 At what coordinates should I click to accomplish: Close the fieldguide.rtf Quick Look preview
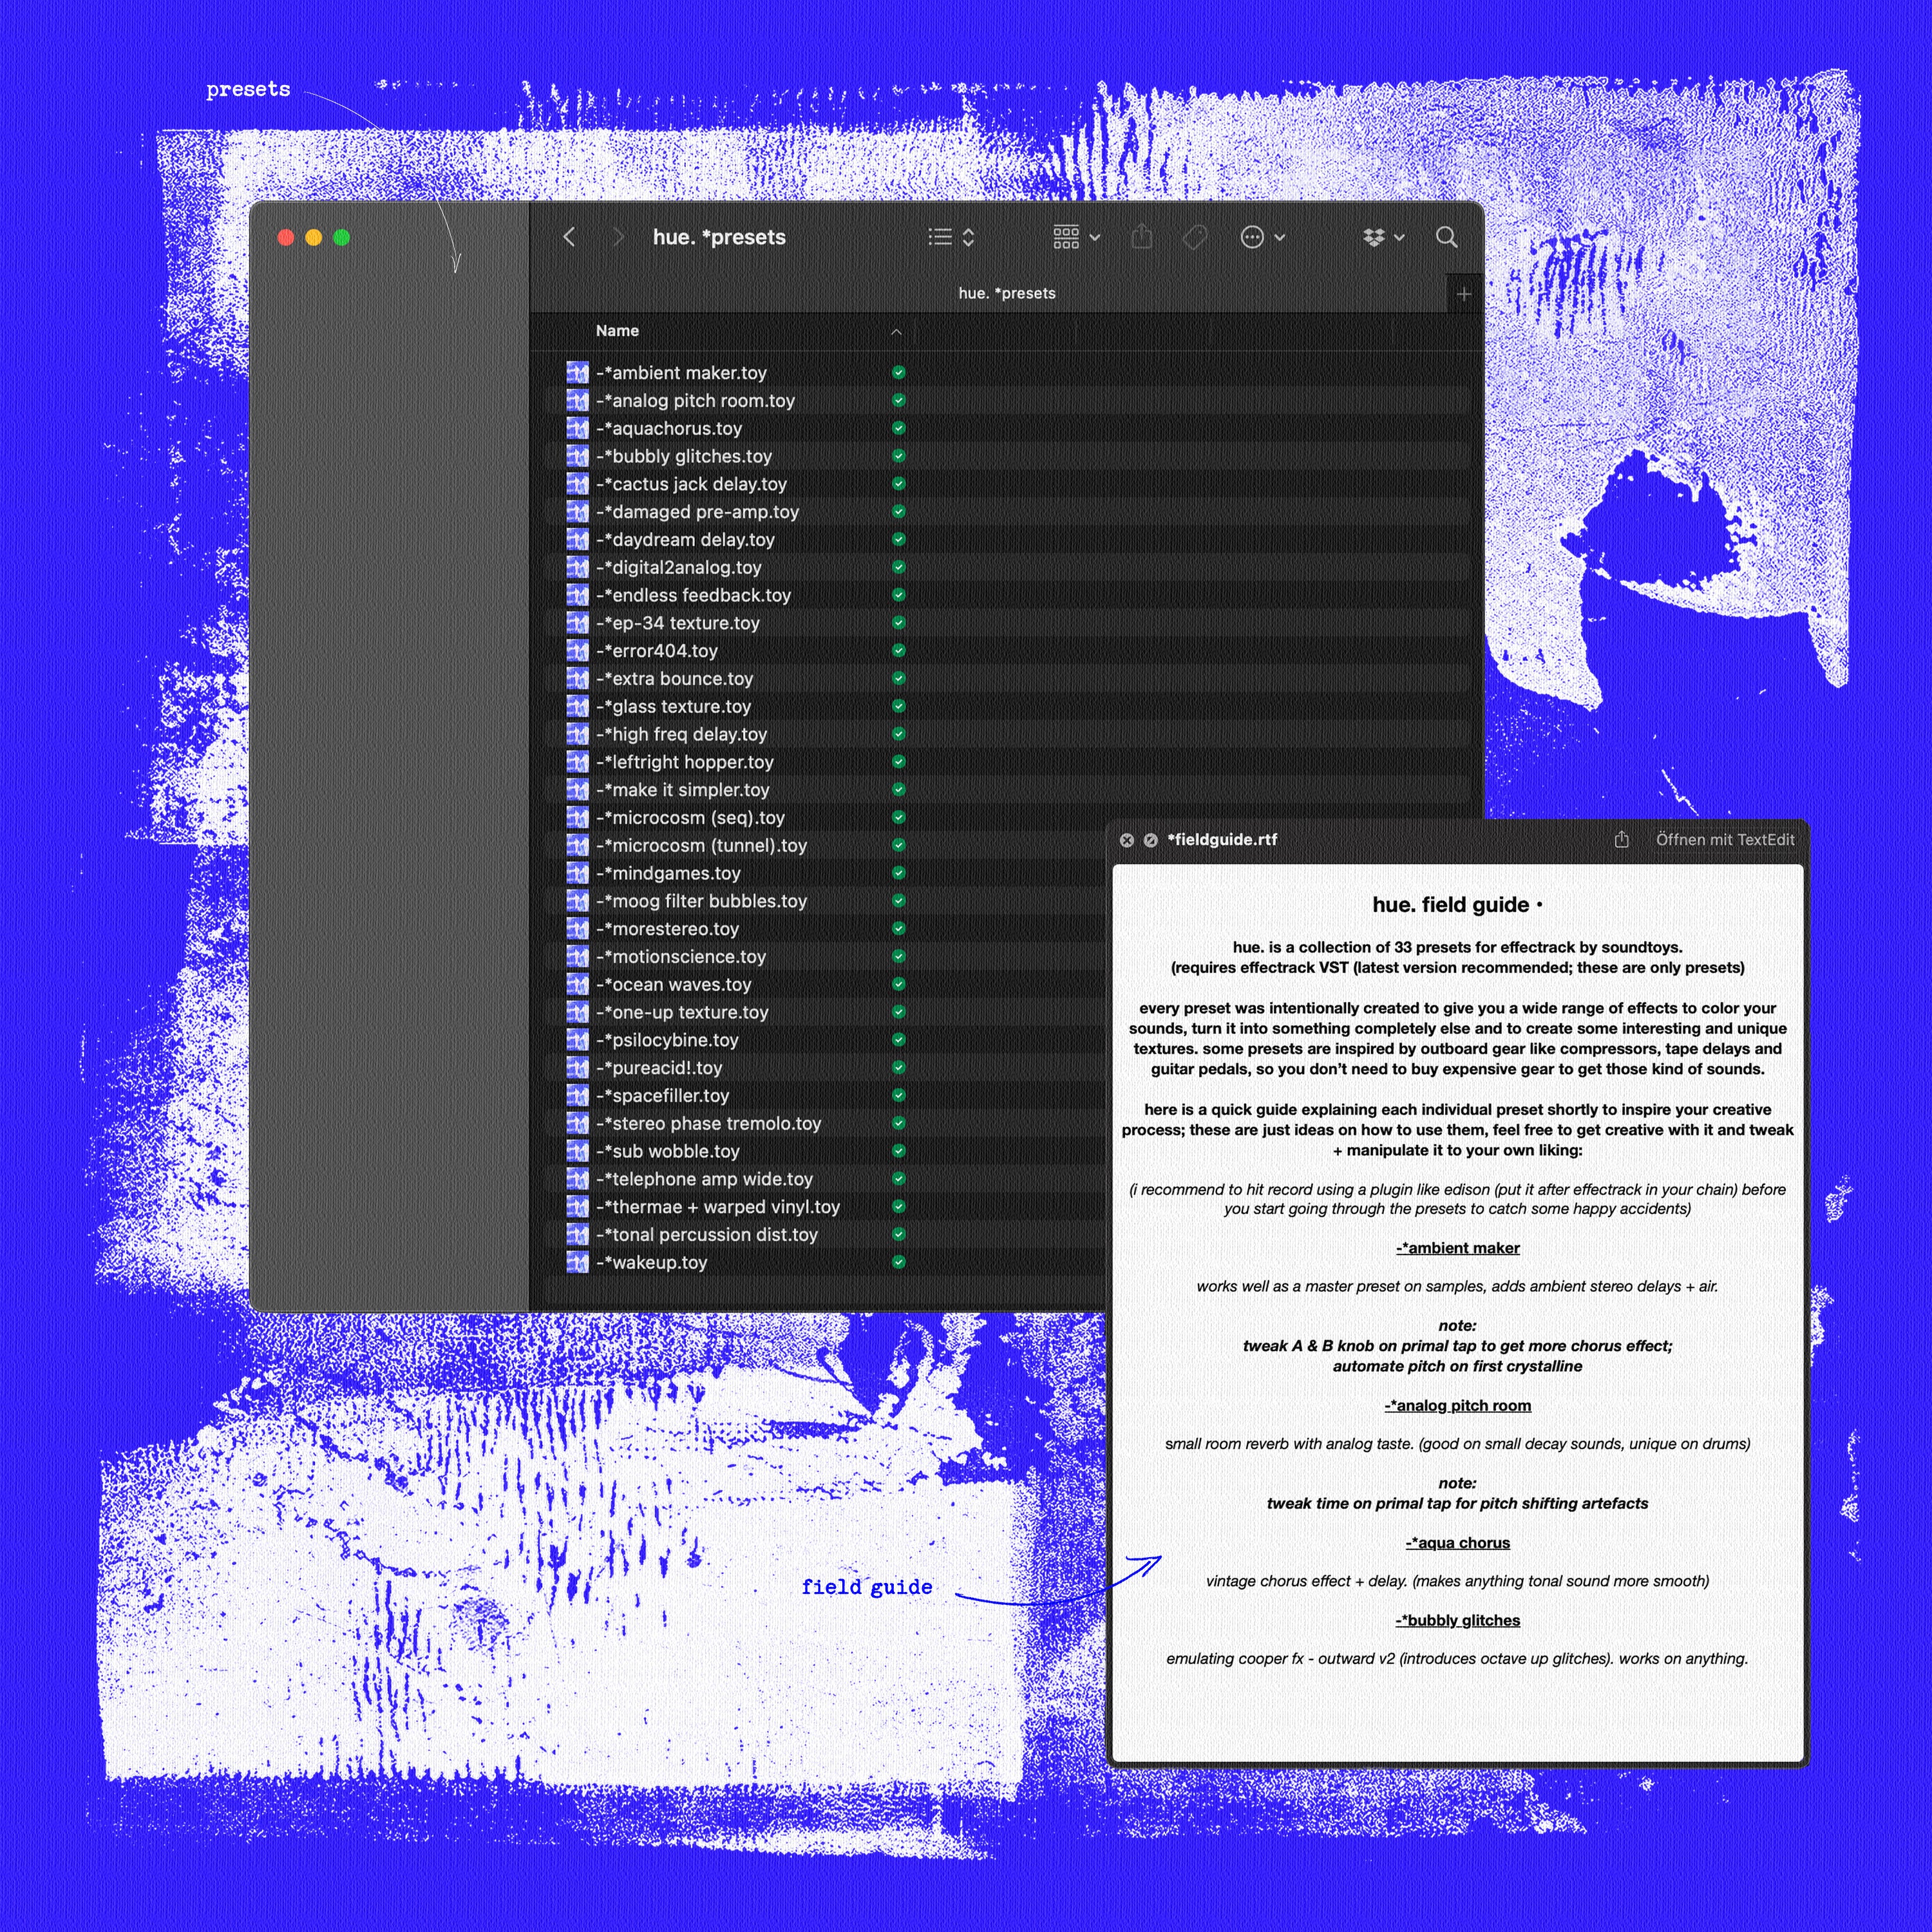1127,840
